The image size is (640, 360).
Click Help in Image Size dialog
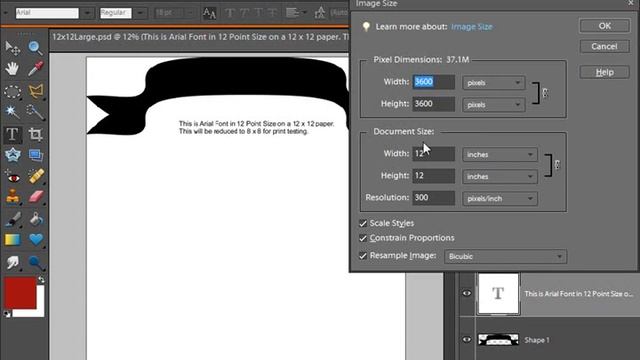click(604, 72)
